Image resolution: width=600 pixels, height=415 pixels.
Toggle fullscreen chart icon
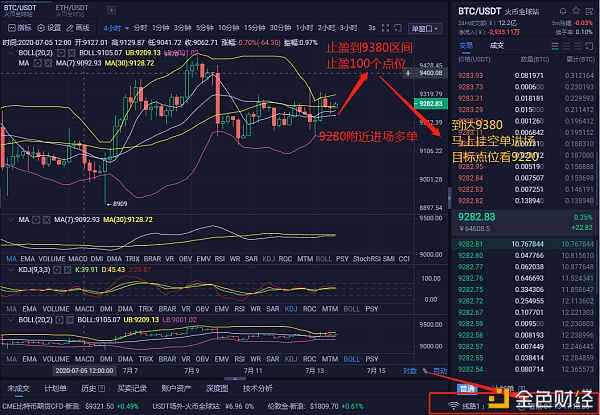point(385,28)
